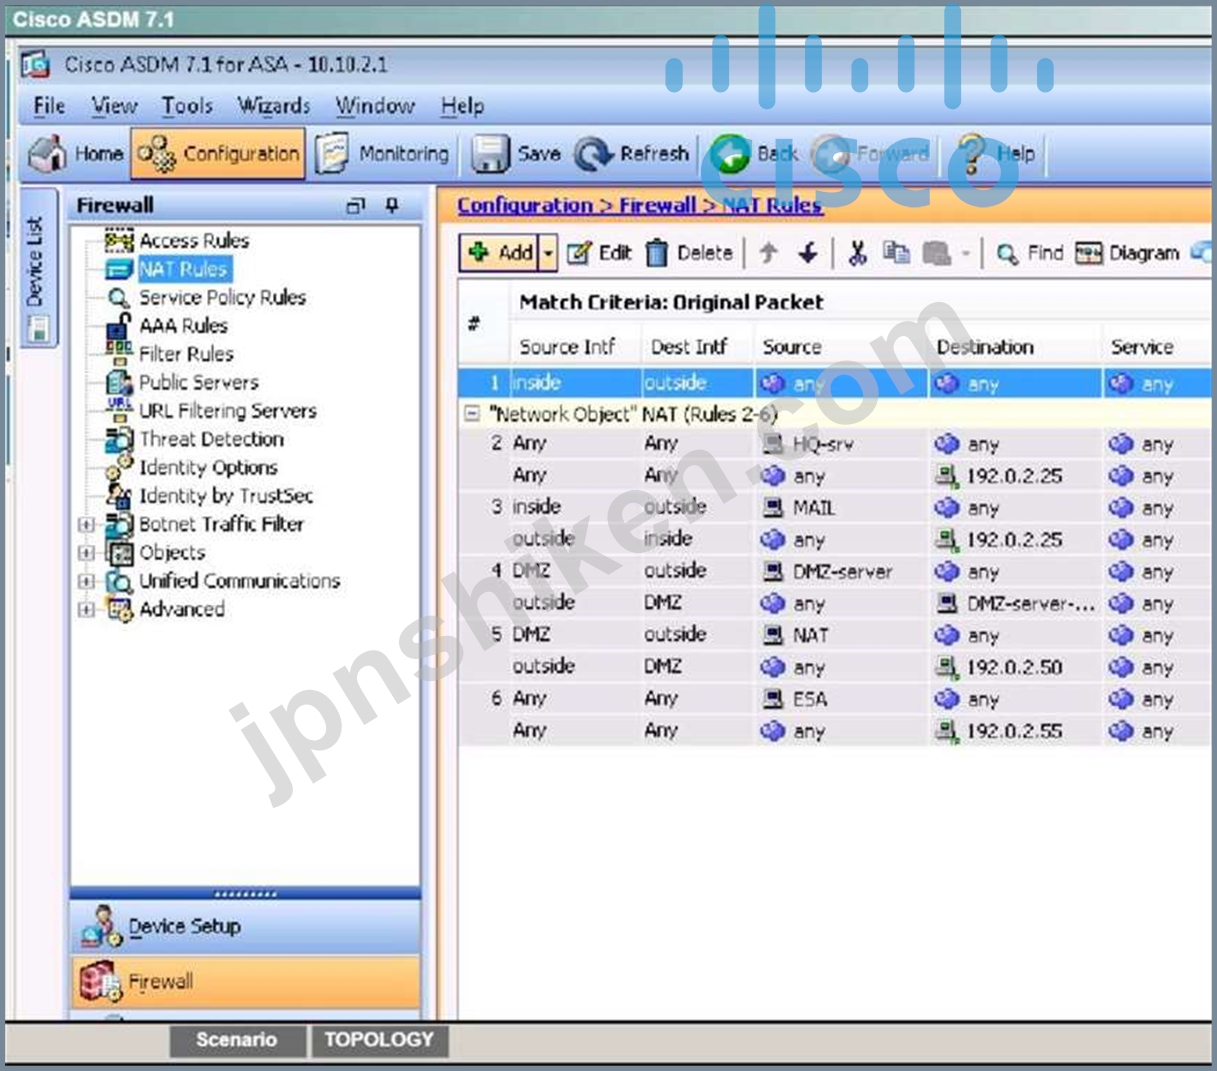Open Help from the toolbar
The width and height of the screenshot is (1217, 1071).
click(x=995, y=153)
